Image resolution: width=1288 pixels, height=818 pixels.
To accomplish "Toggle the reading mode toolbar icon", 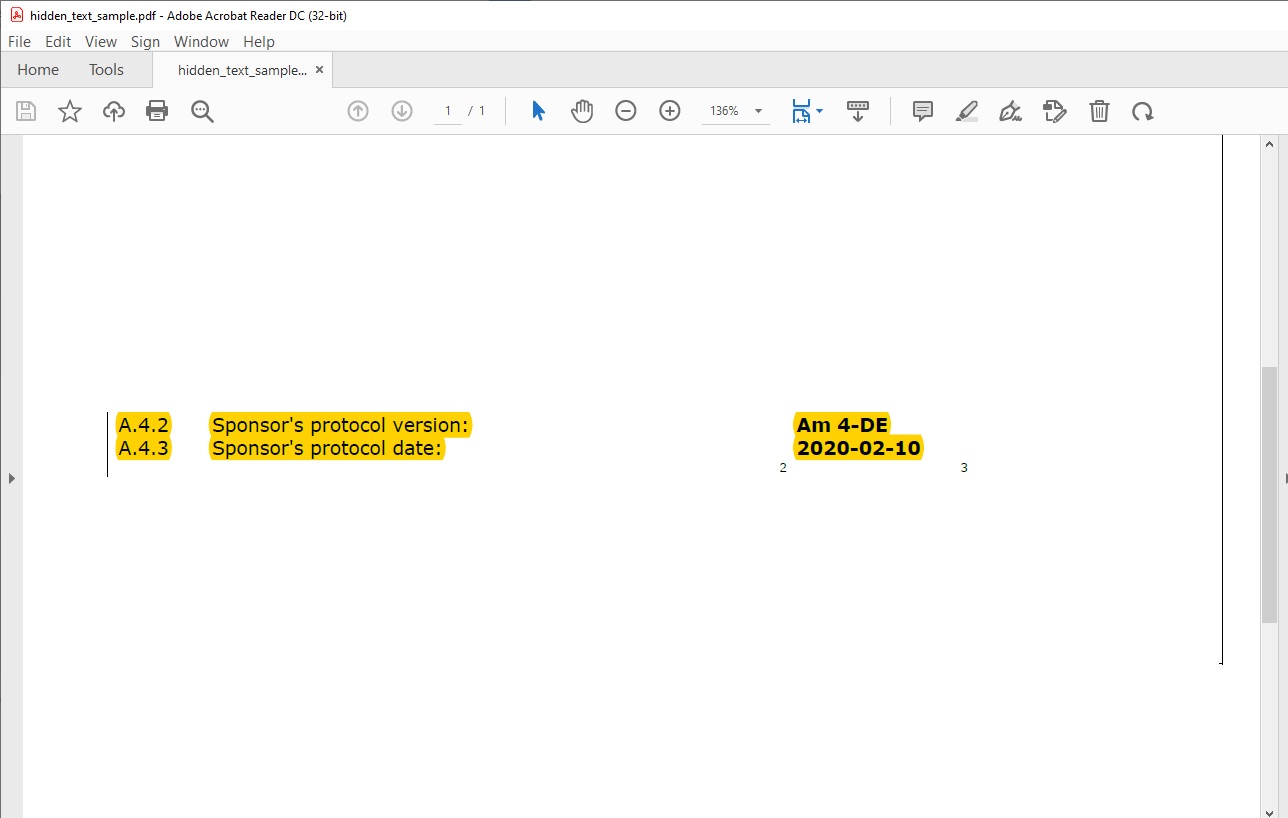I will 858,110.
